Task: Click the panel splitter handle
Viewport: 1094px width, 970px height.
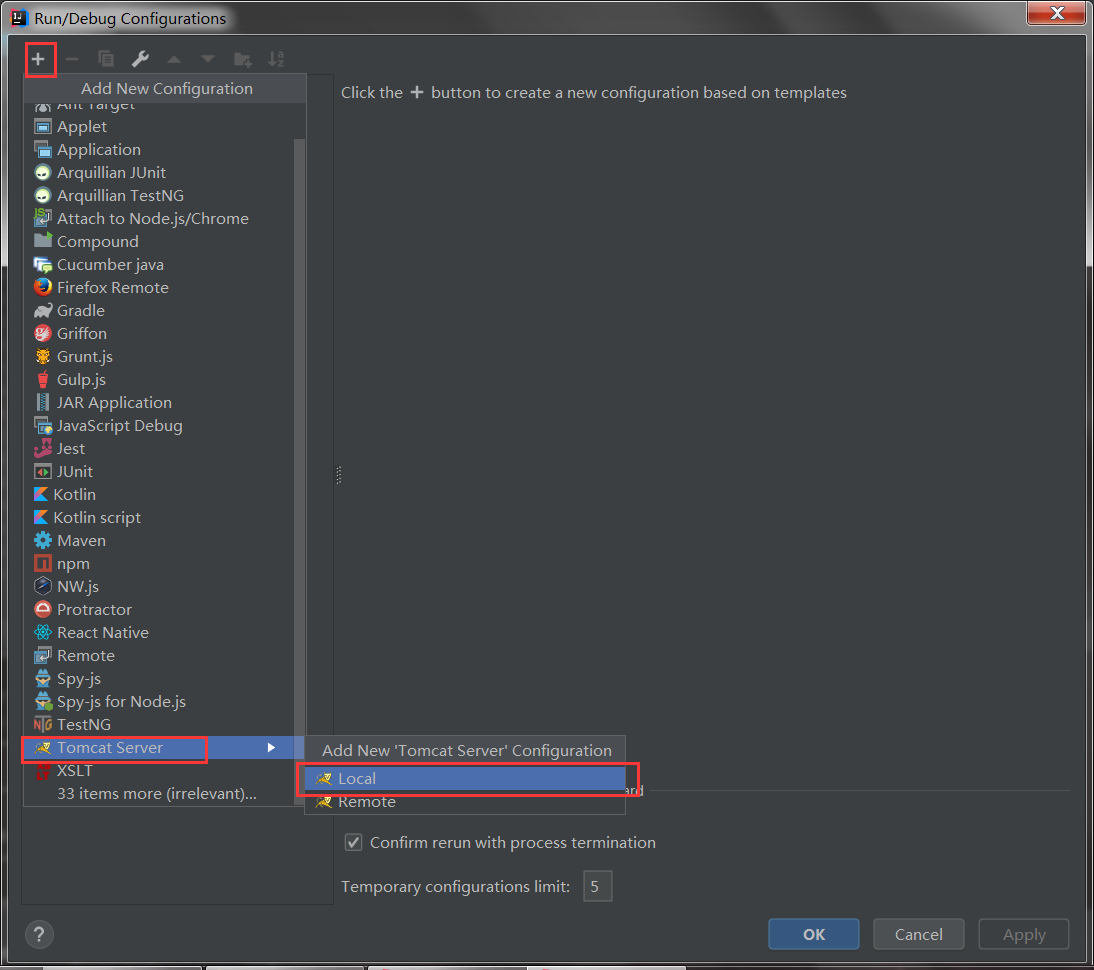Action: coord(338,475)
